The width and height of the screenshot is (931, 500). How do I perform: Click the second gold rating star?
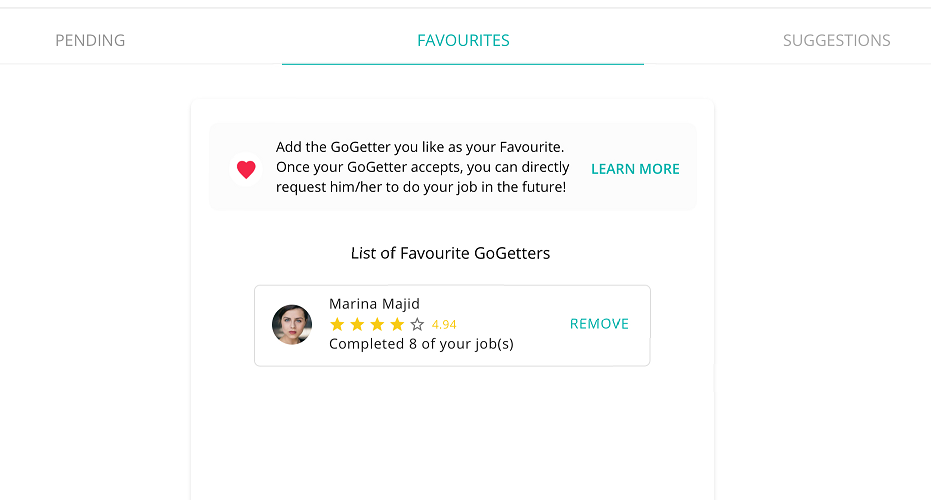357,324
